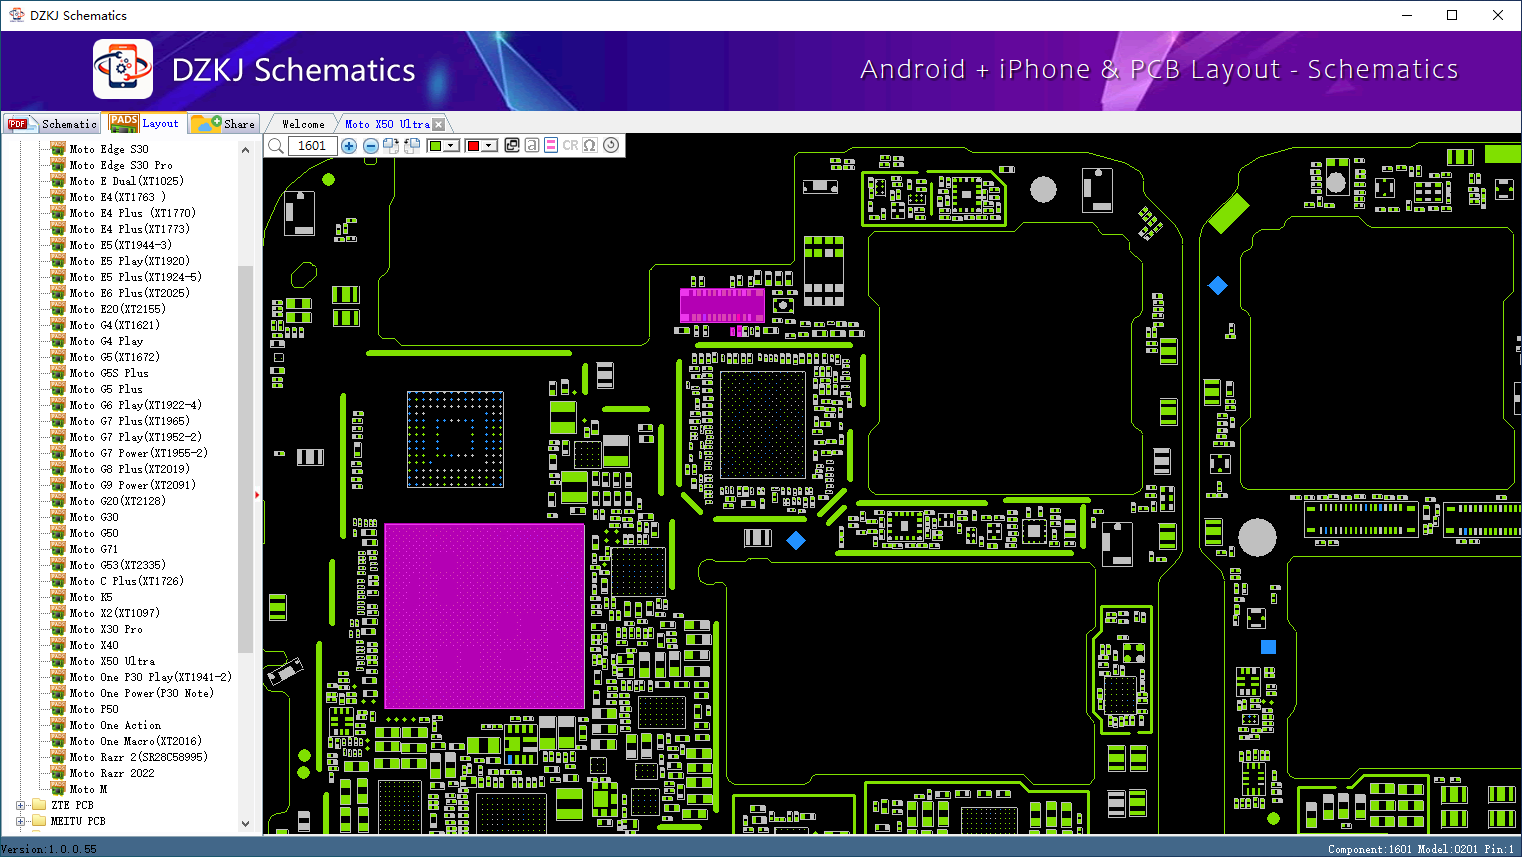Click the Omega resistance icon
Screen dimensions: 1522x857
(x=590, y=146)
